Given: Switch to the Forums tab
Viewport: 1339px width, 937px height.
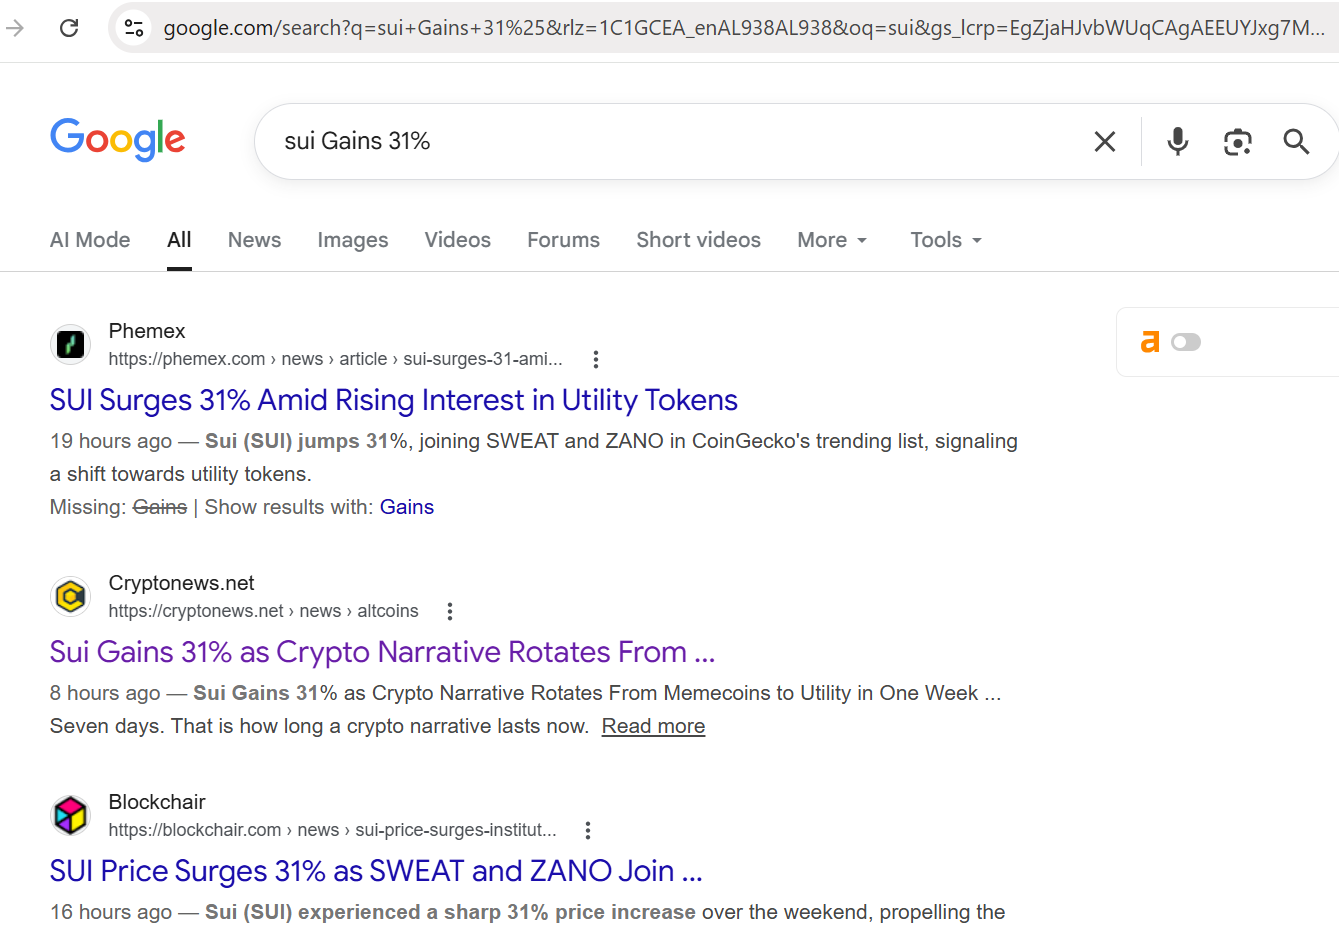Looking at the screenshot, I should [564, 240].
